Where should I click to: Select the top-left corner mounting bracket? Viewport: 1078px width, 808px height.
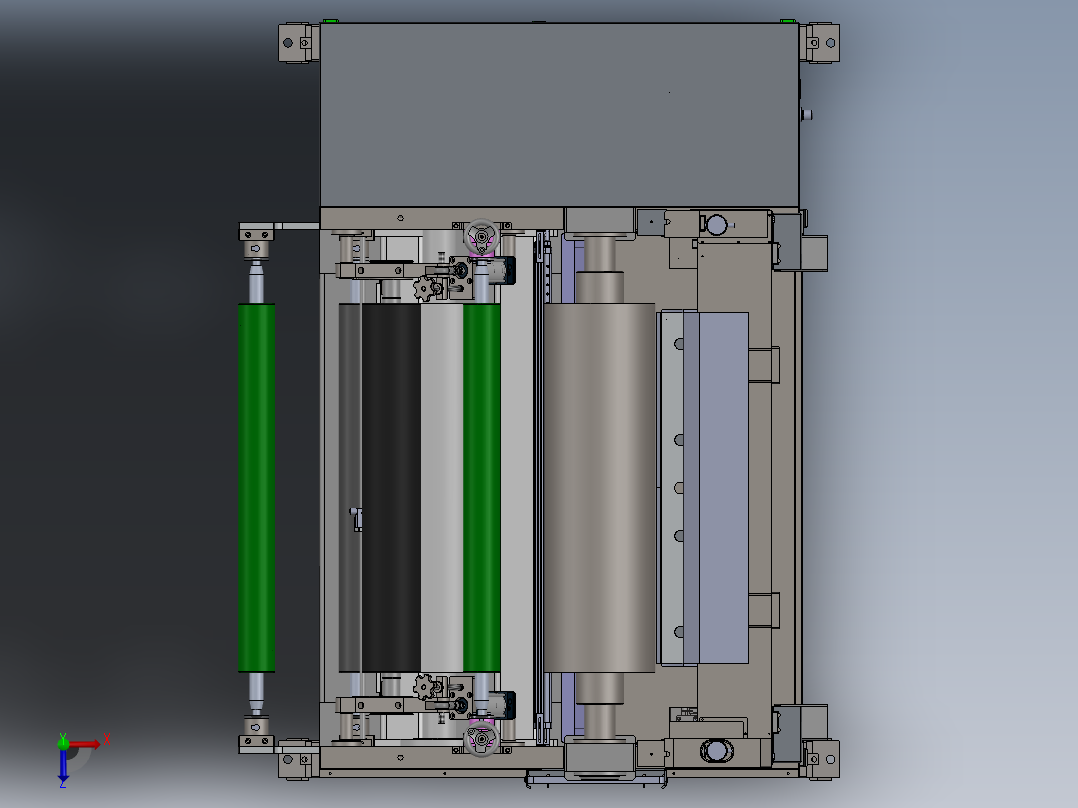[x=298, y=43]
